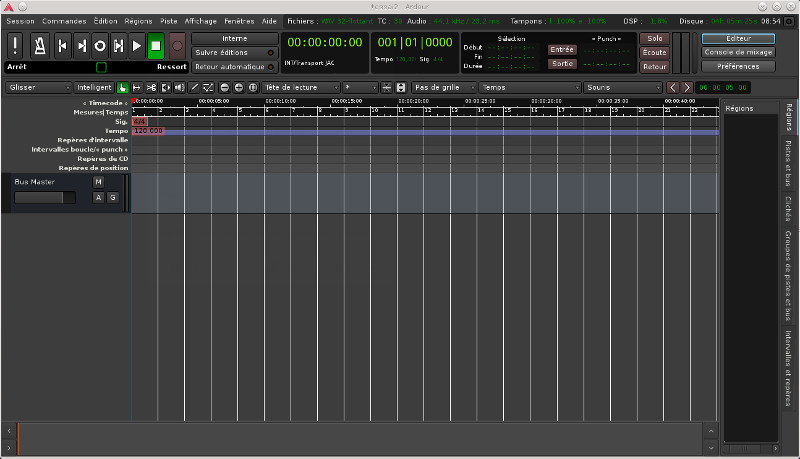Mute the Bus Master with M button

point(98,182)
